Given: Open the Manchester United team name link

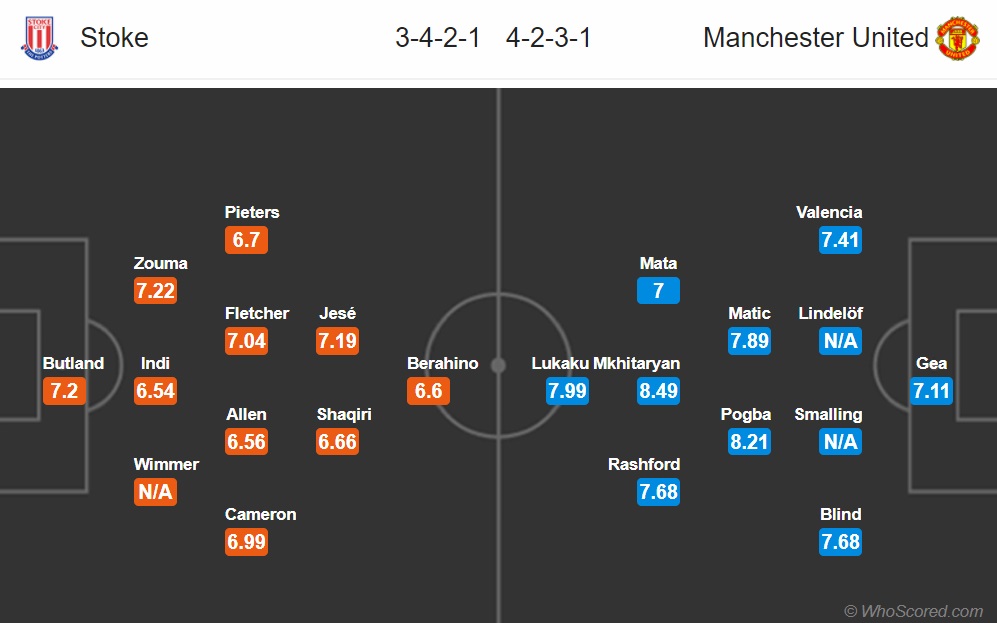Looking at the screenshot, I should point(816,38).
